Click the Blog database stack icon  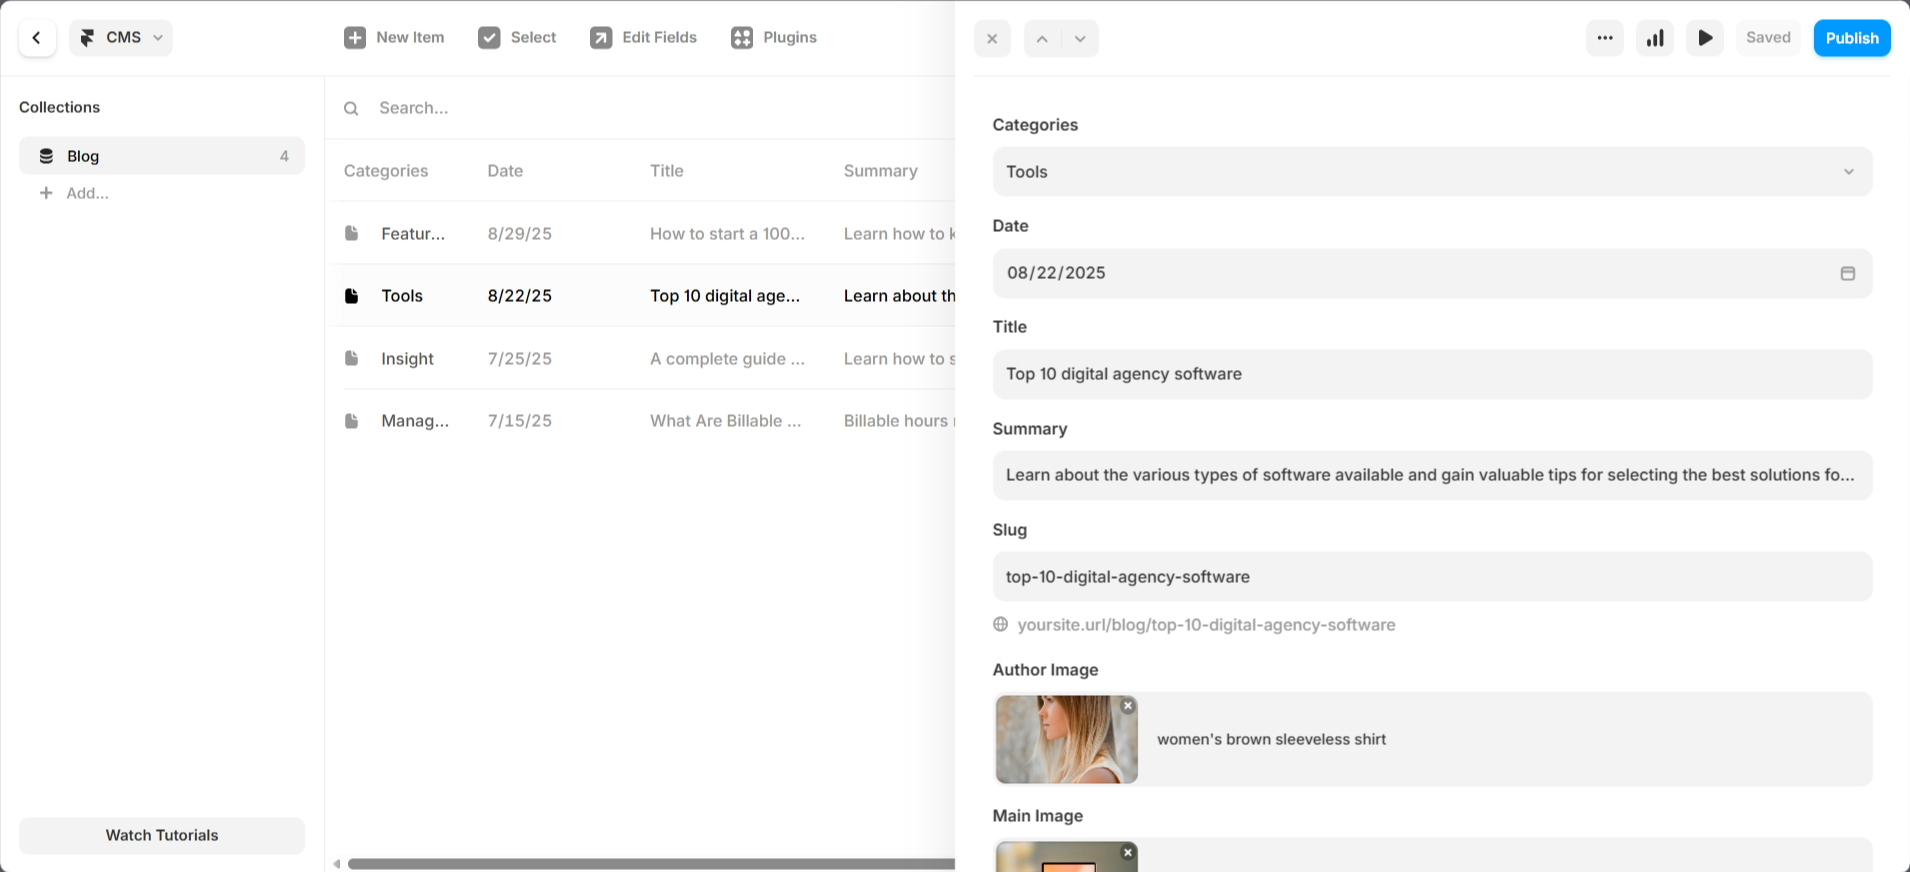[46, 156]
